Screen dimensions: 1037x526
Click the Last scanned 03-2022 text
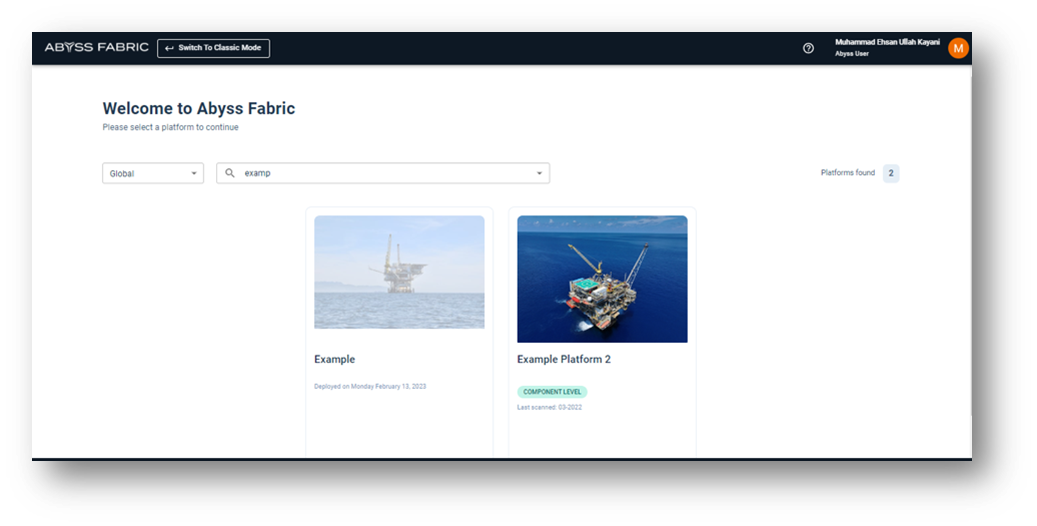click(x=549, y=407)
